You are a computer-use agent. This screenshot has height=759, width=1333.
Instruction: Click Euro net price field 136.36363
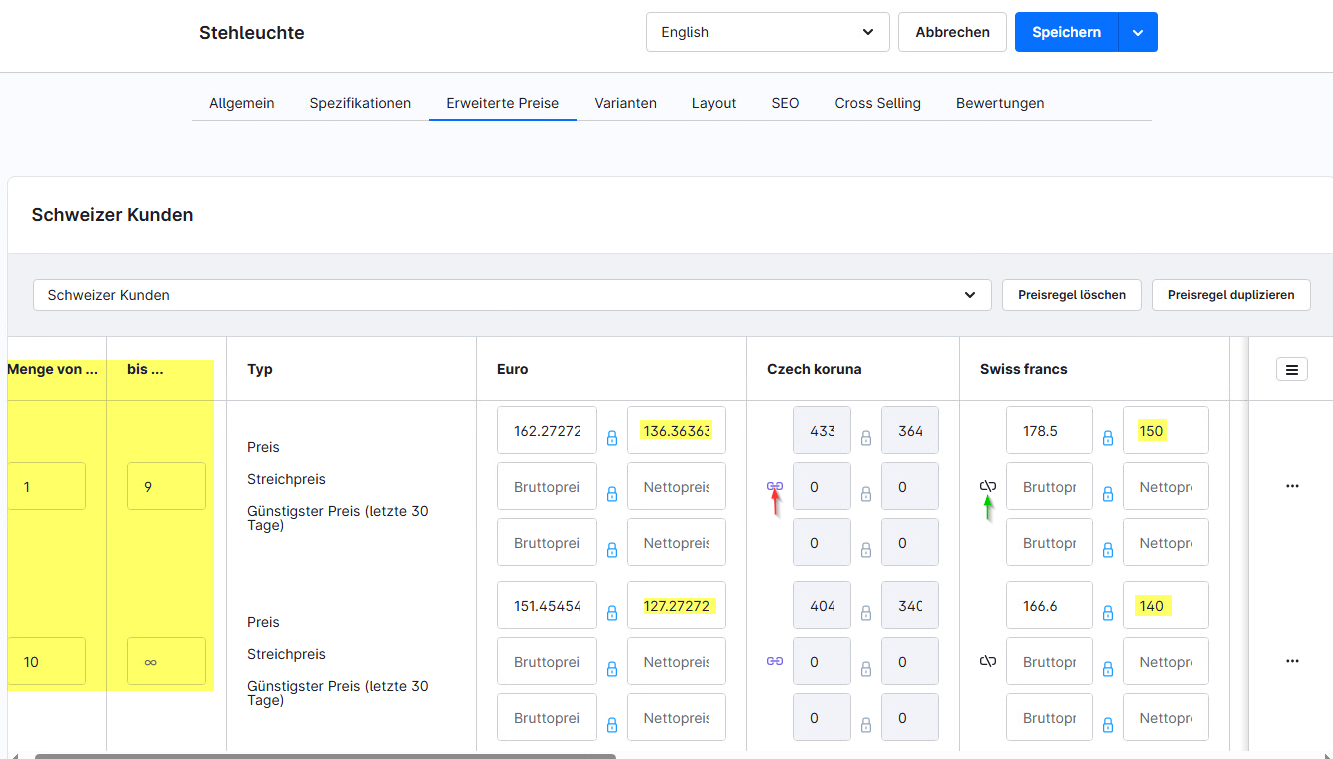click(x=676, y=430)
